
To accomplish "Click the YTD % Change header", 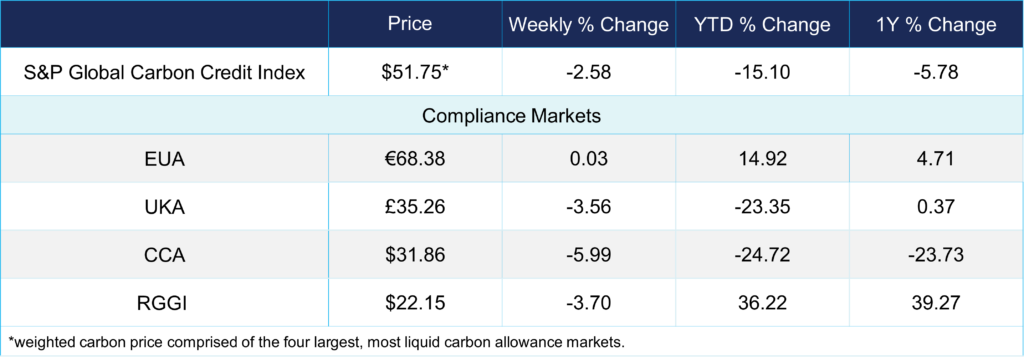I will [x=762, y=25].
